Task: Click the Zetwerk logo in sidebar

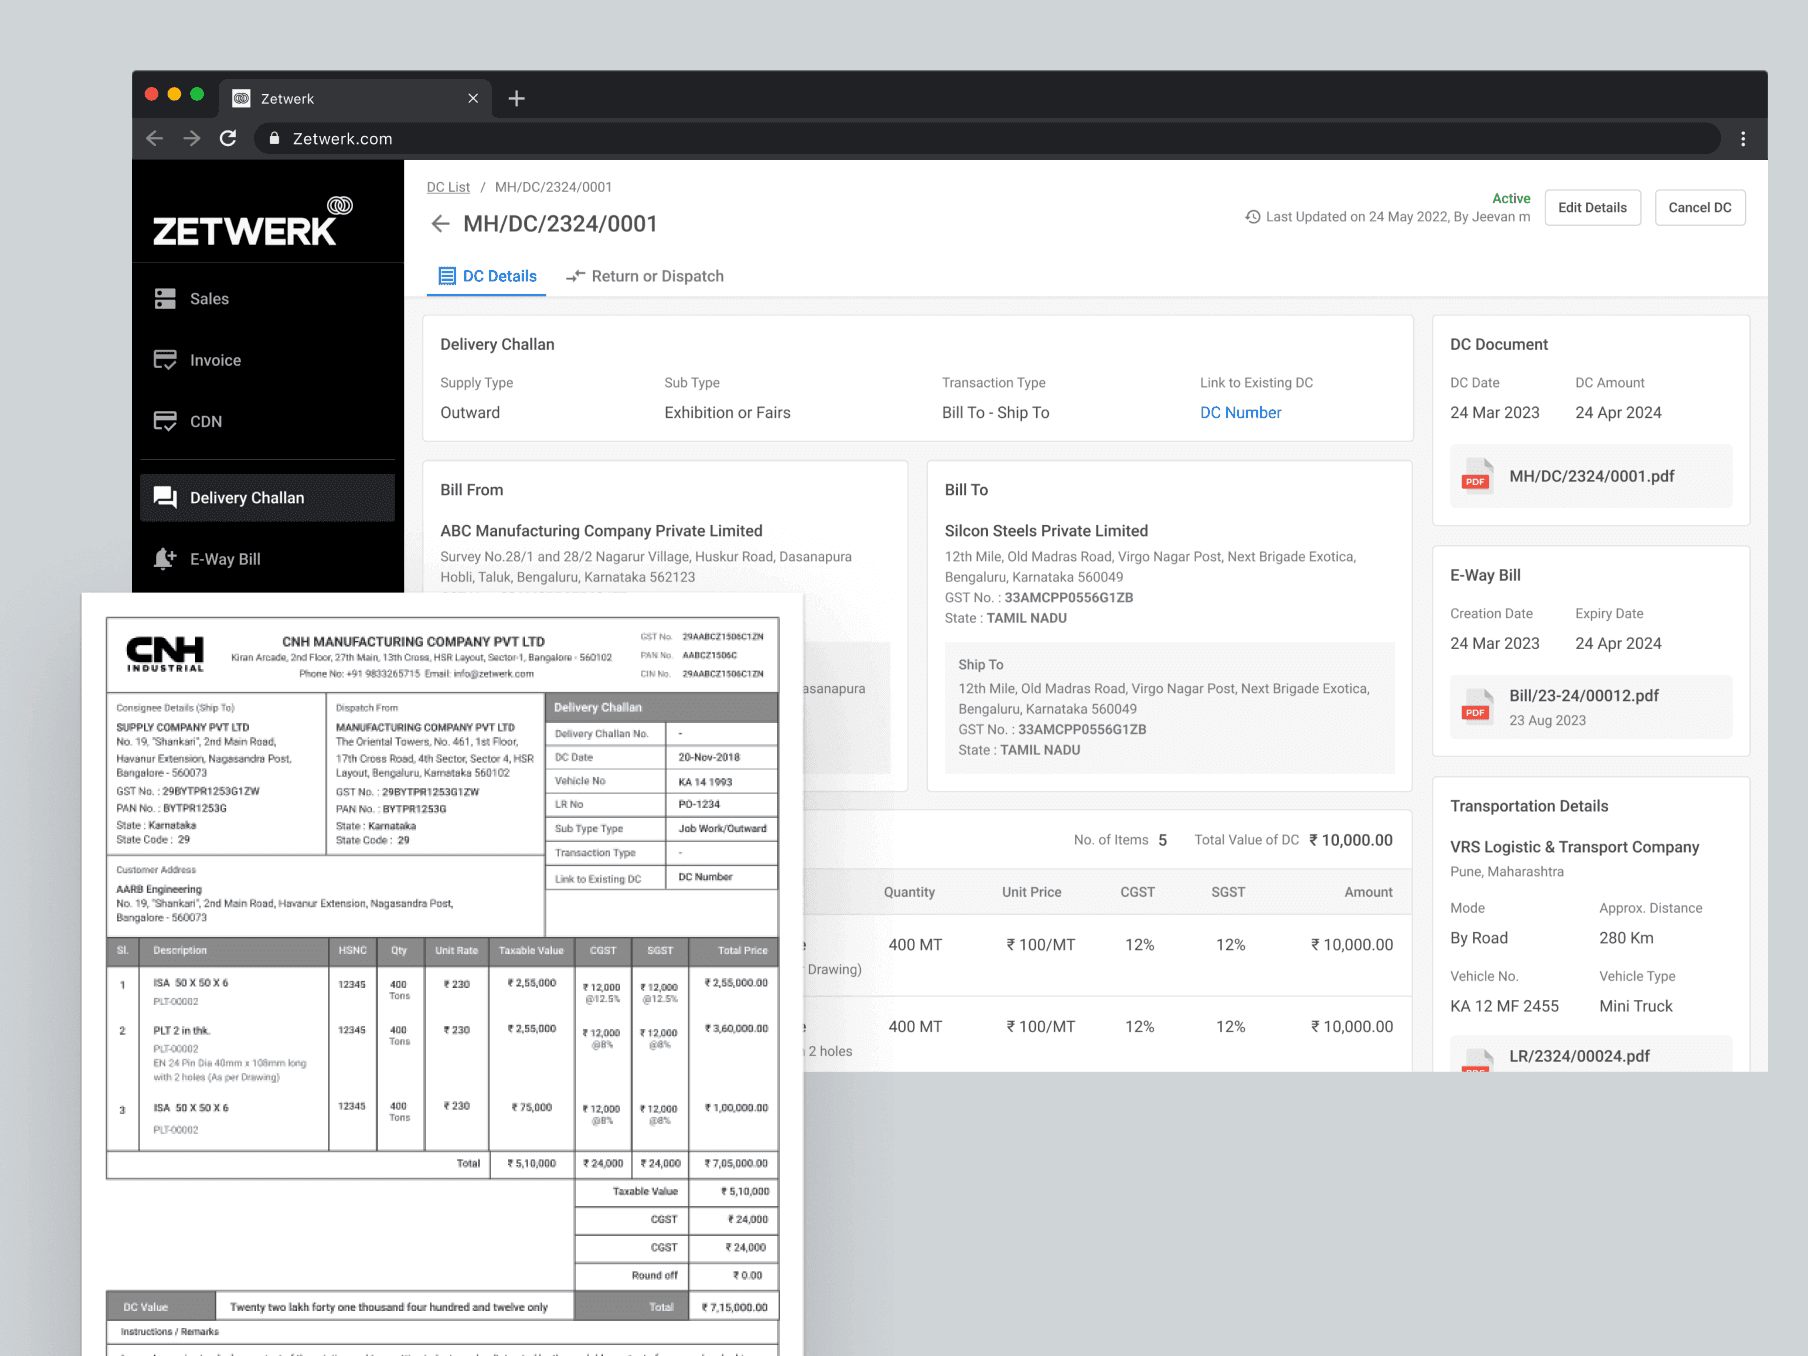Action: point(252,221)
